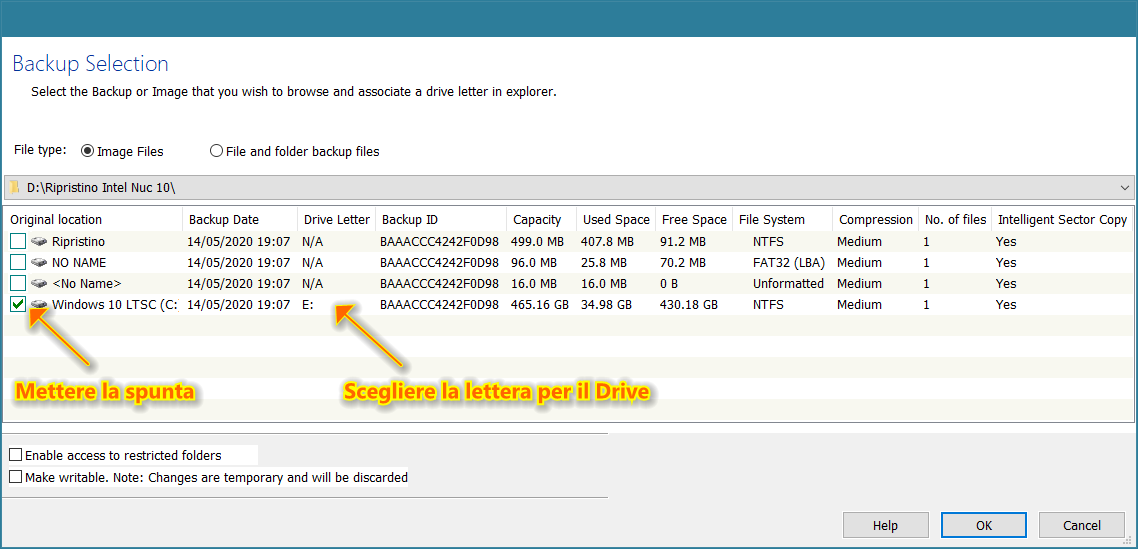Tick the NO NAME partition checkbox

point(18,262)
